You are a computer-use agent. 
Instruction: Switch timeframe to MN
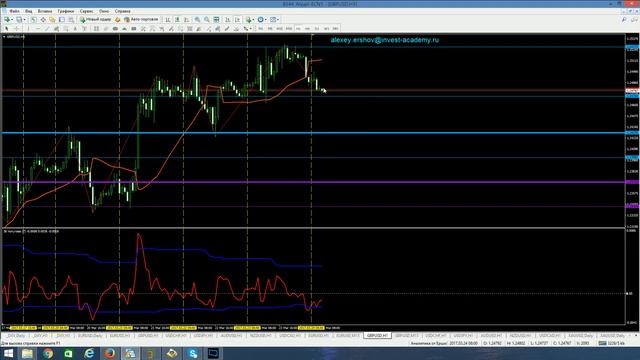pos(336,29)
